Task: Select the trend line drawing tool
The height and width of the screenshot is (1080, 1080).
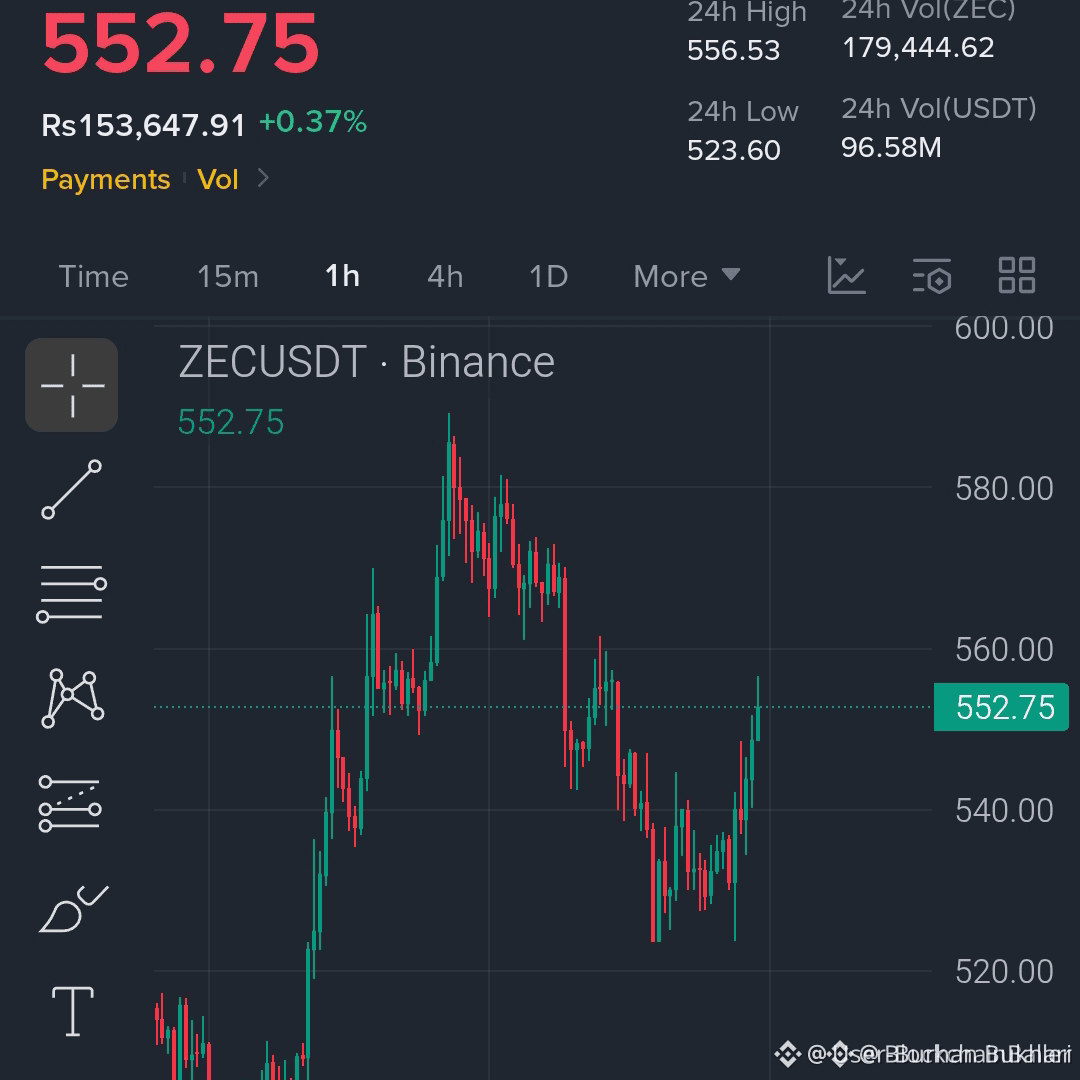Action: [x=72, y=490]
